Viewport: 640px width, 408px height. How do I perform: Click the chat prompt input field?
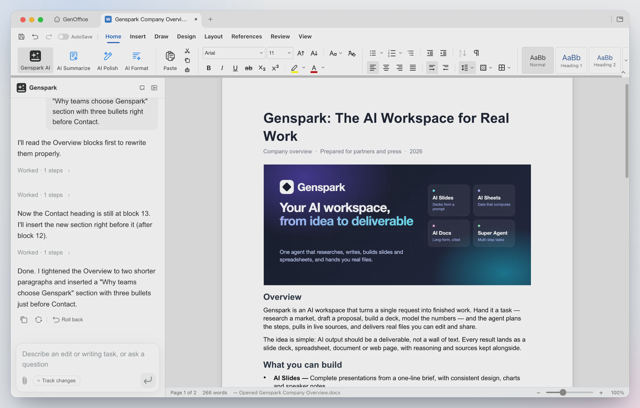[x=87, y=359]
